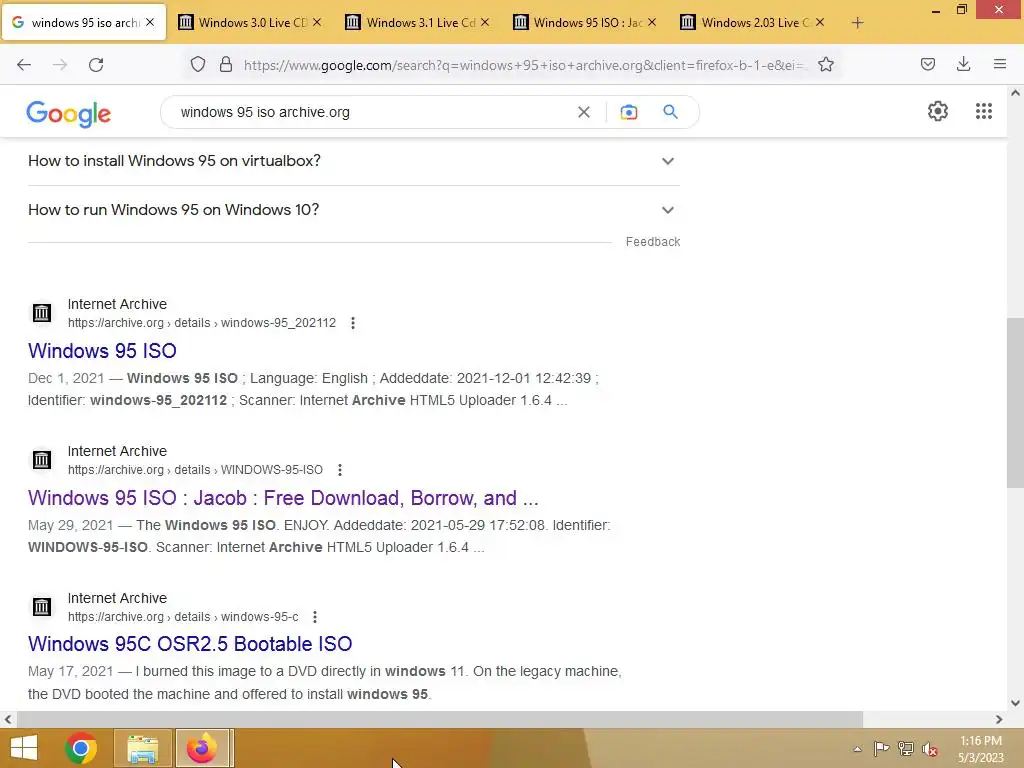
Task: Clear the Google search box text
Action: pyautogui.click(x=584, y=112)
